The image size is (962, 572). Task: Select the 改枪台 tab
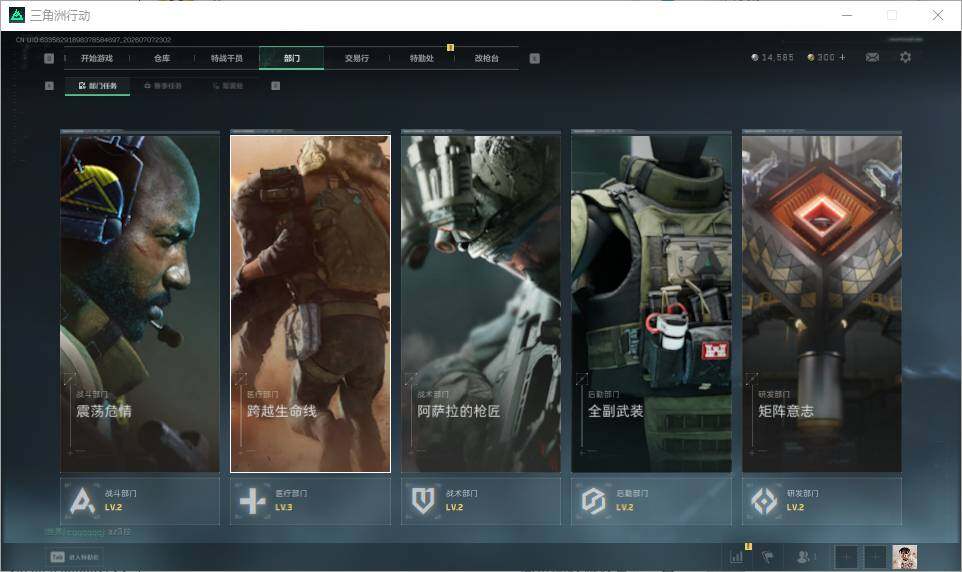[x=487, y=58]
